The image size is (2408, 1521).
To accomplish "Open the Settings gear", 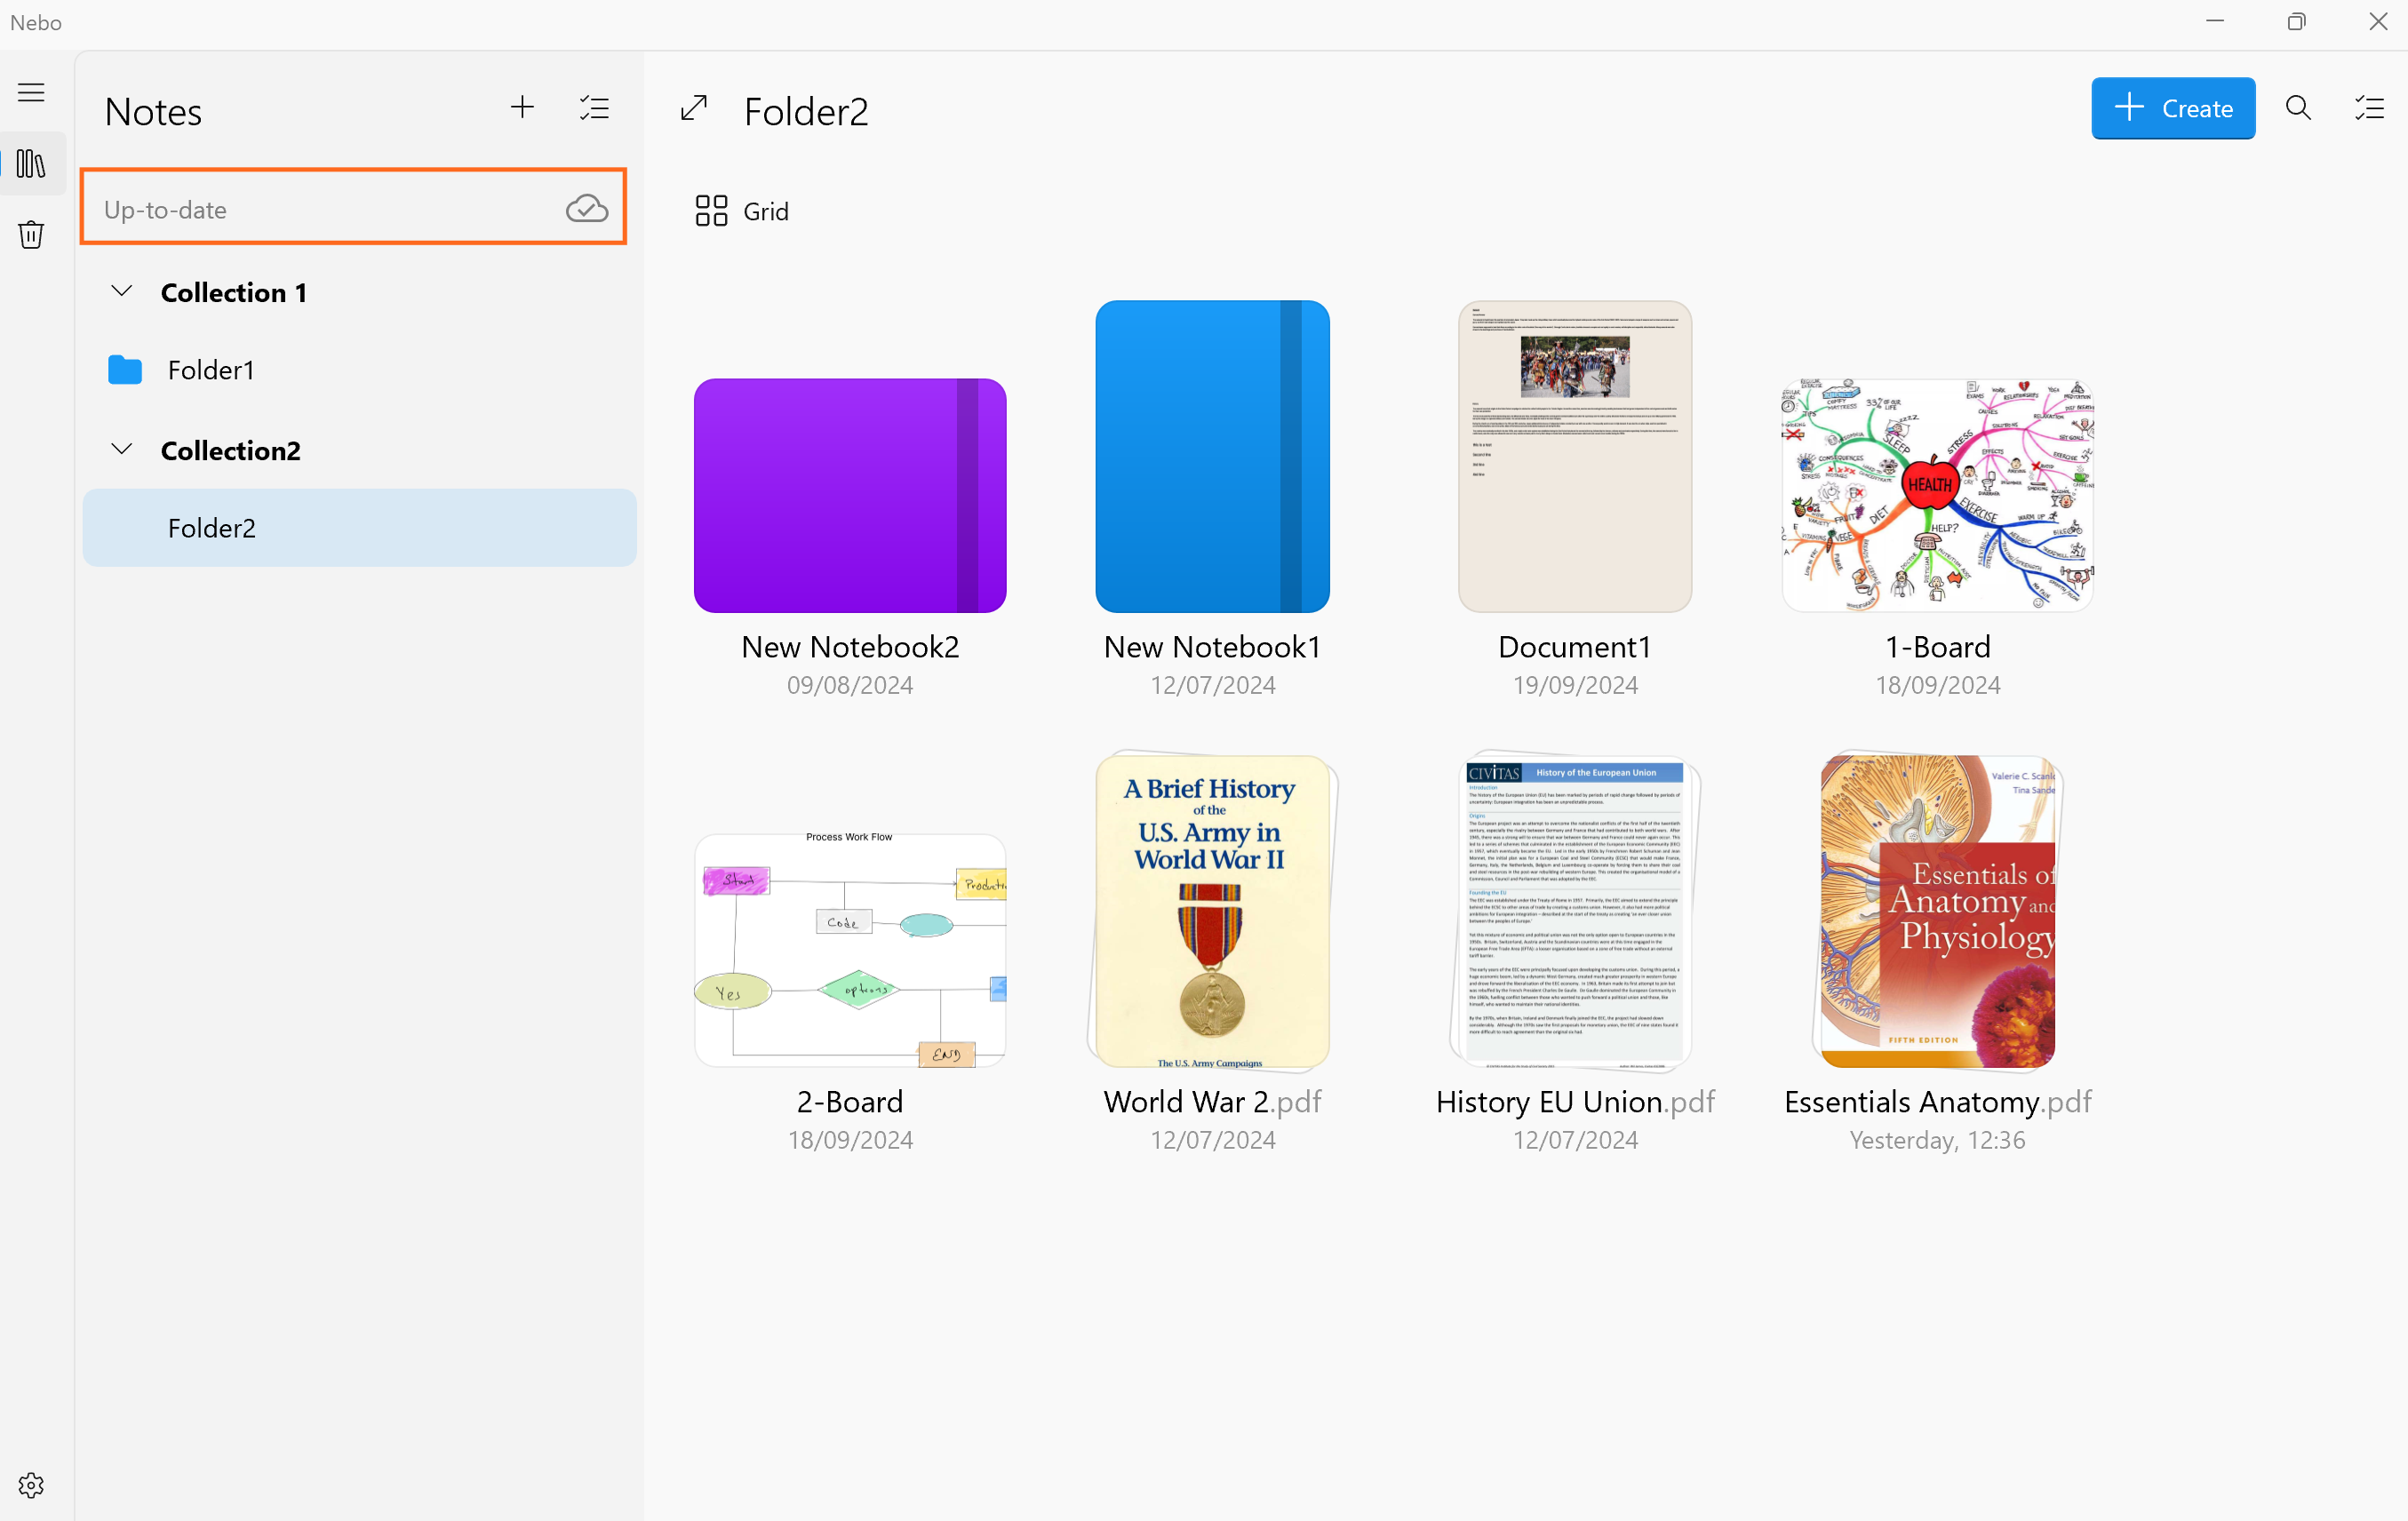I will click(31, 1485).
